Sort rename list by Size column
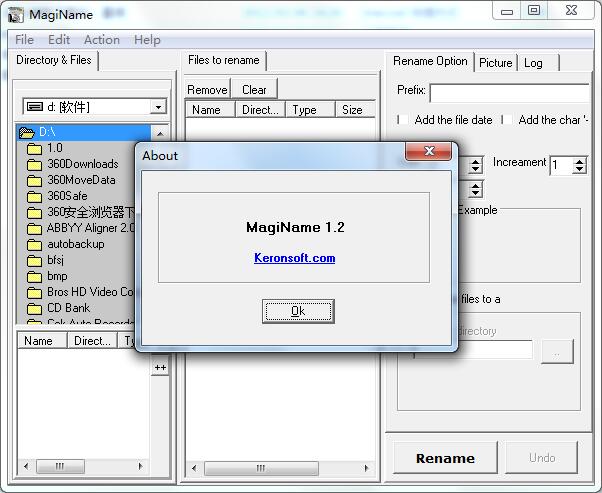The image size is (602, 493). (355, 110)
